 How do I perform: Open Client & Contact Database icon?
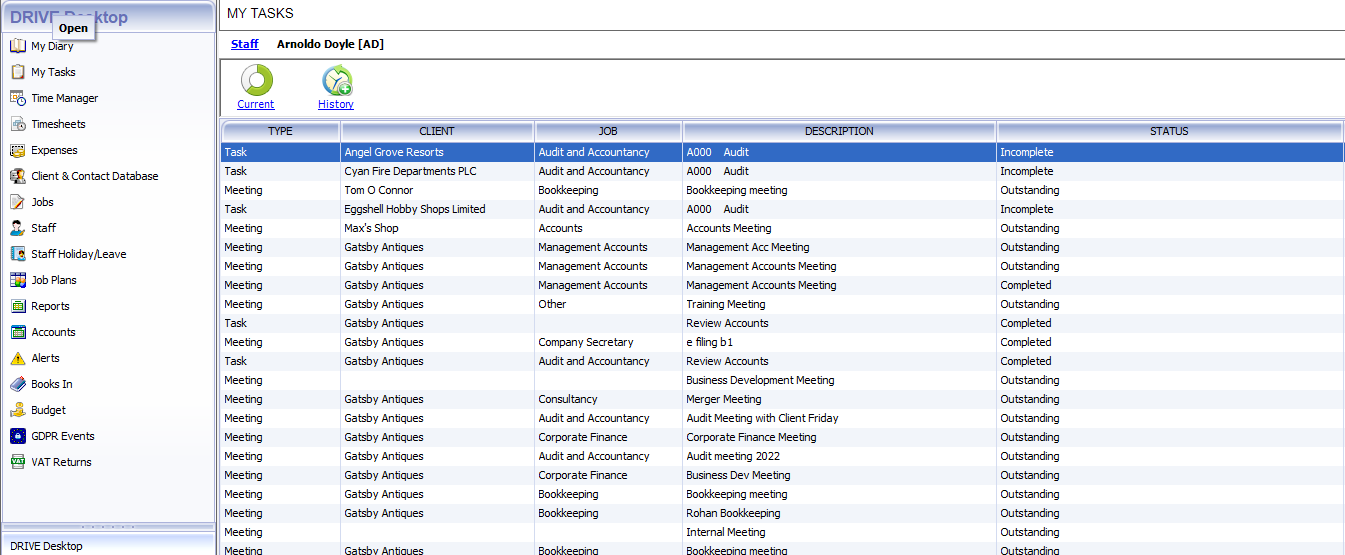tap(17, 176)
